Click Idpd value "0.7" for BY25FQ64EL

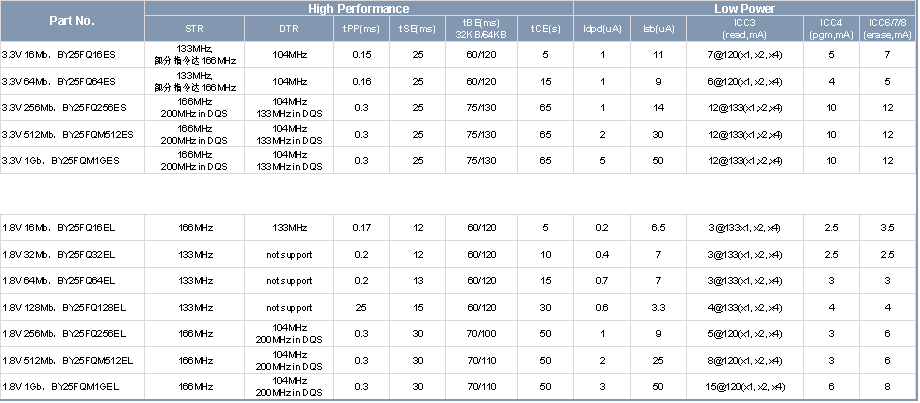pos(602,281)
